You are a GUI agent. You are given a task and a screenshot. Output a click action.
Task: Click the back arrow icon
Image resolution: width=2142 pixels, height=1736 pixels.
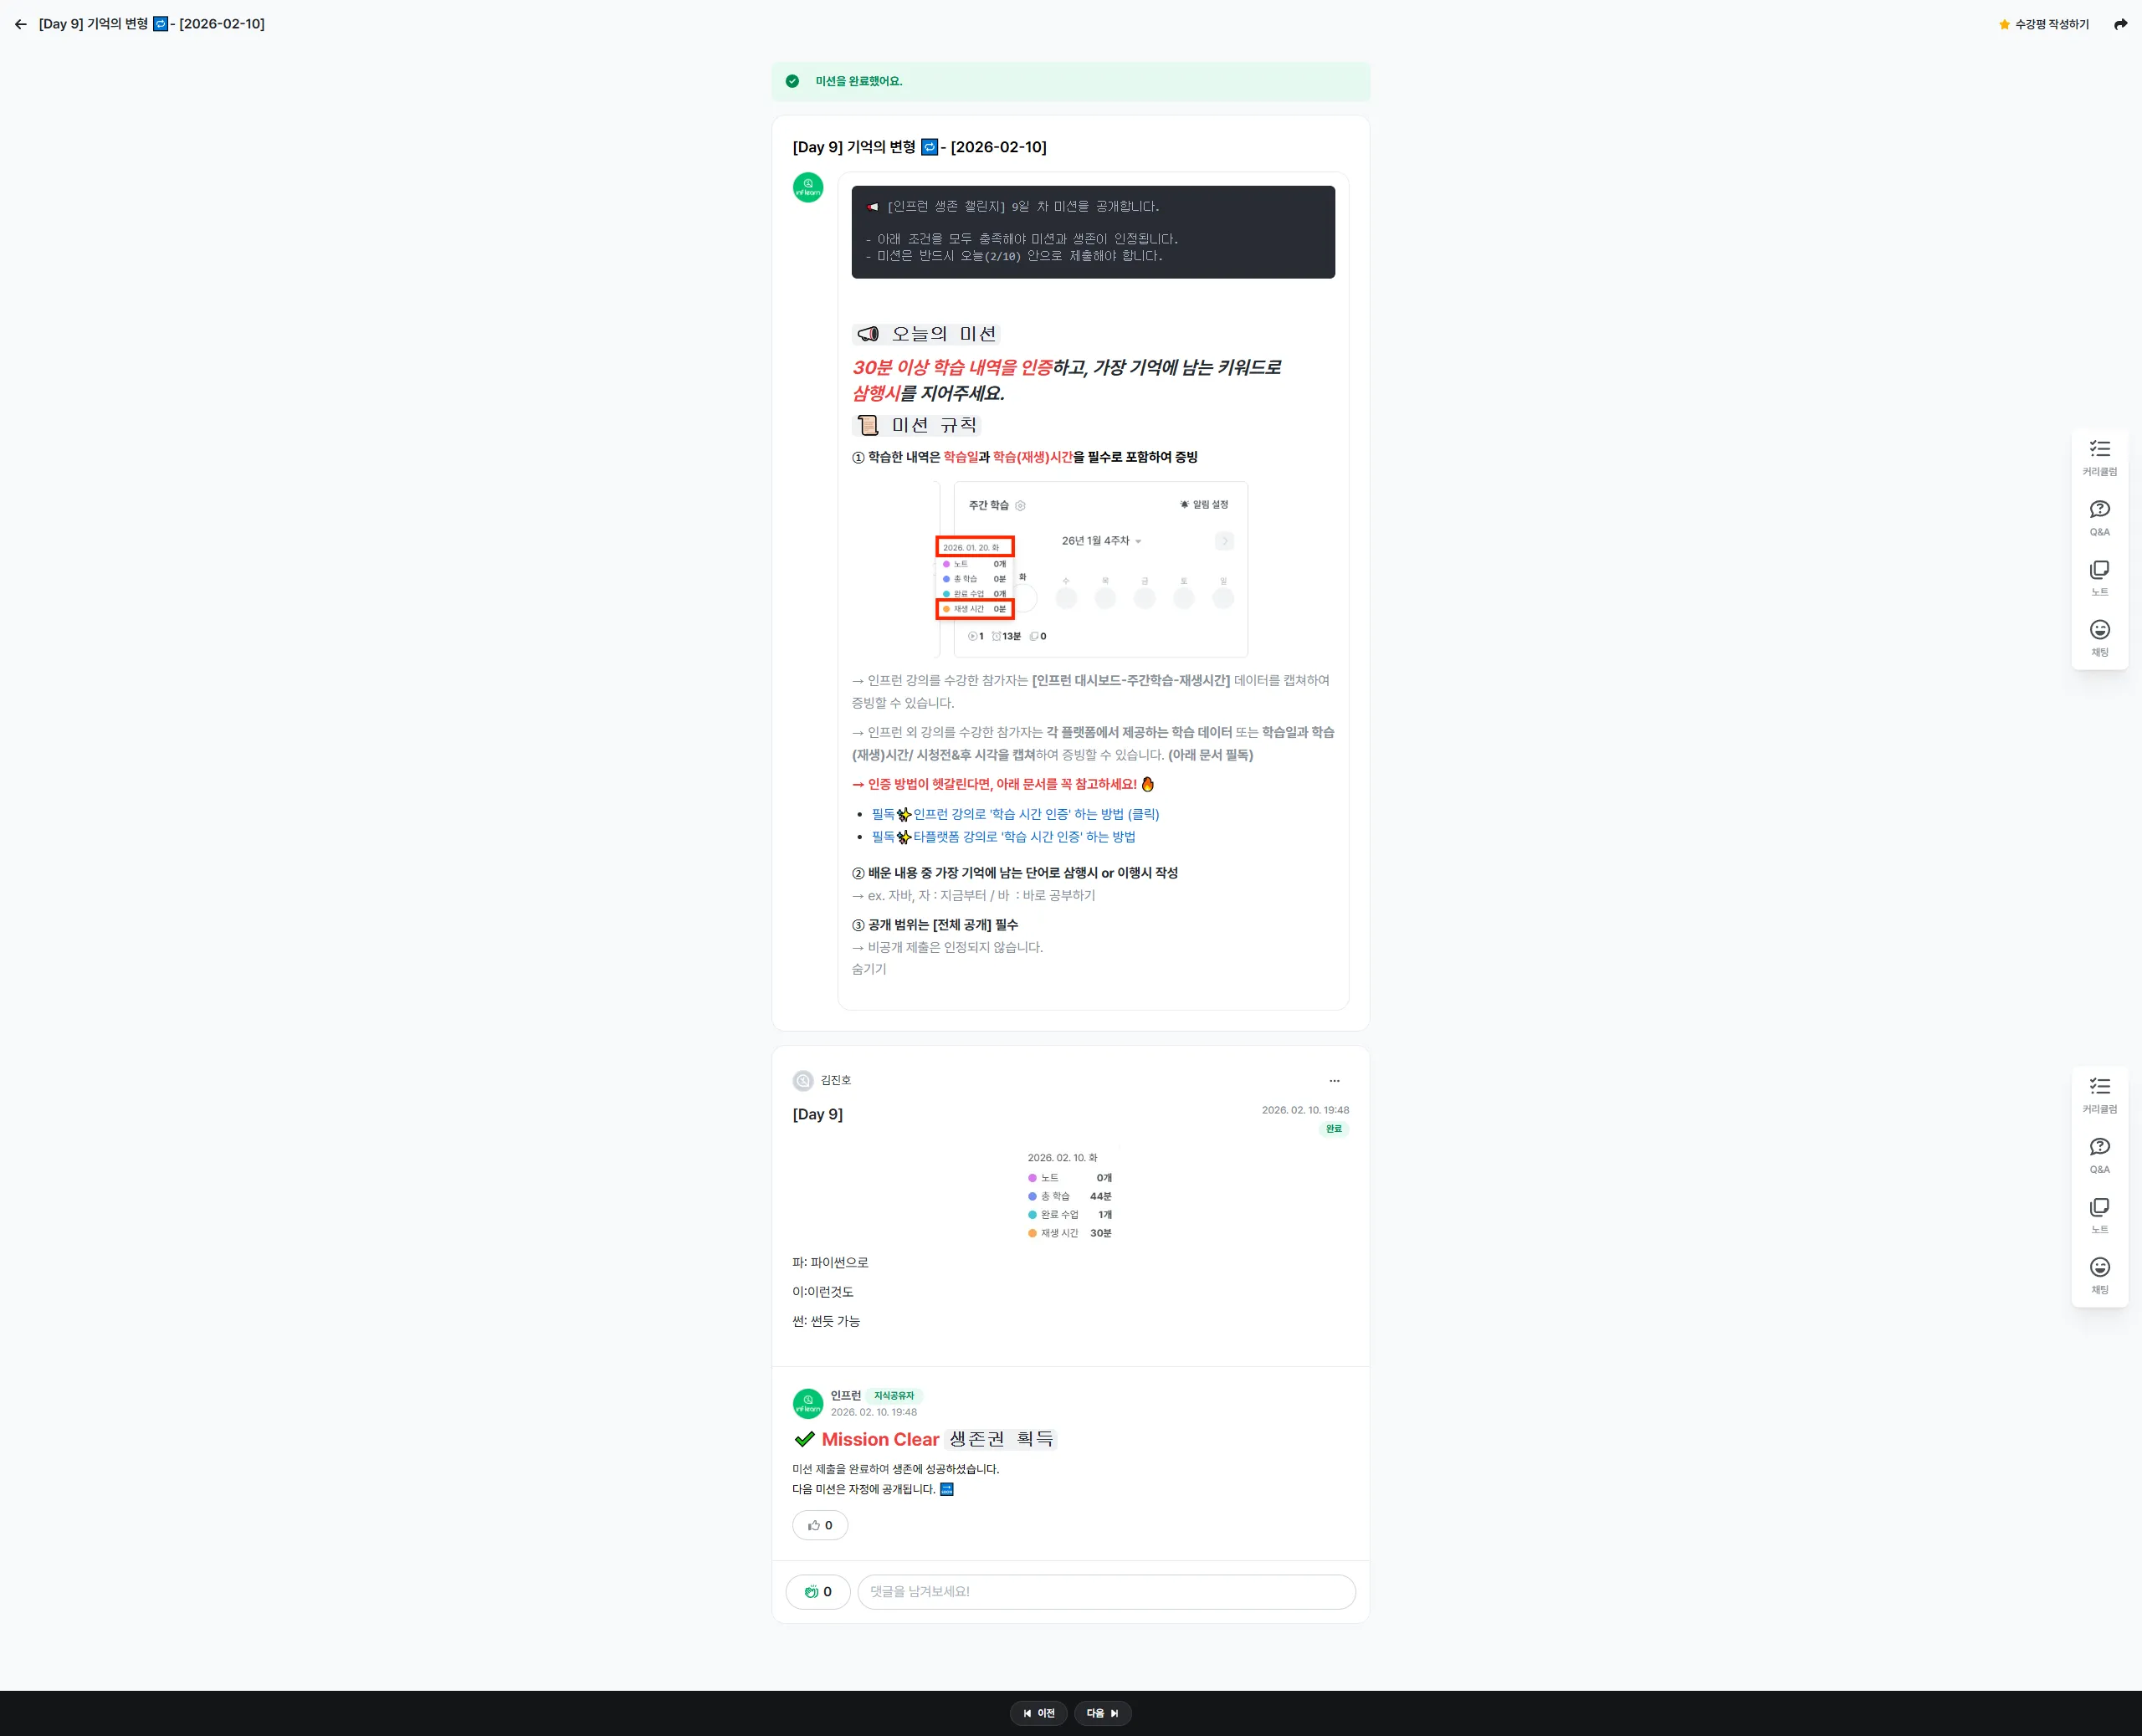(x=21, y=24)
